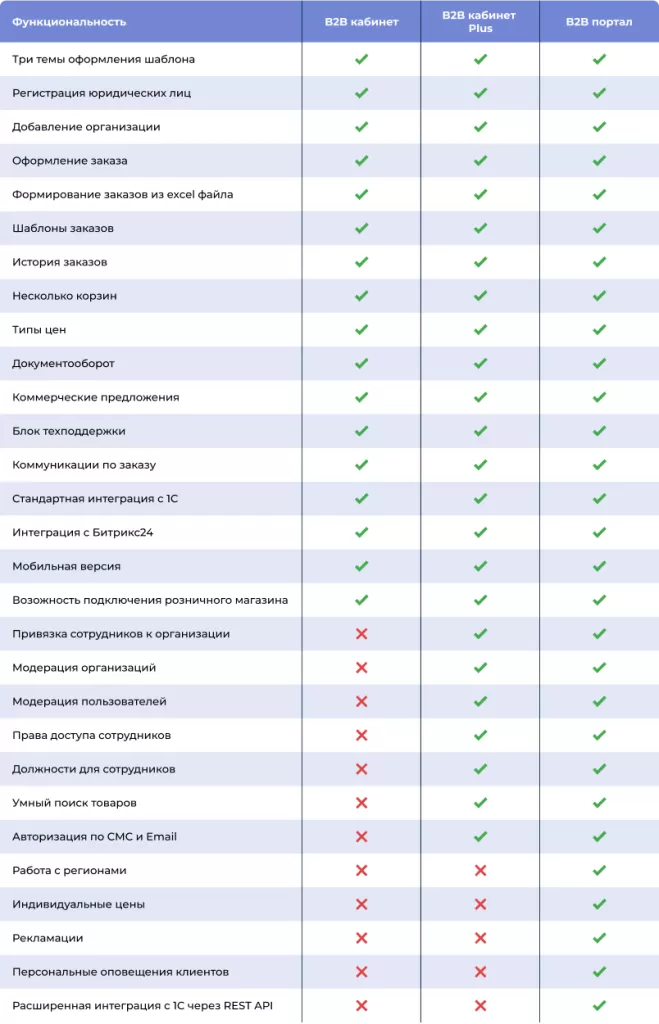Viewport: 659px width, 1024px height.
Task: Click checkmark for Шаблоны заказов under B2B кабинет
Action: coord(361,228)
